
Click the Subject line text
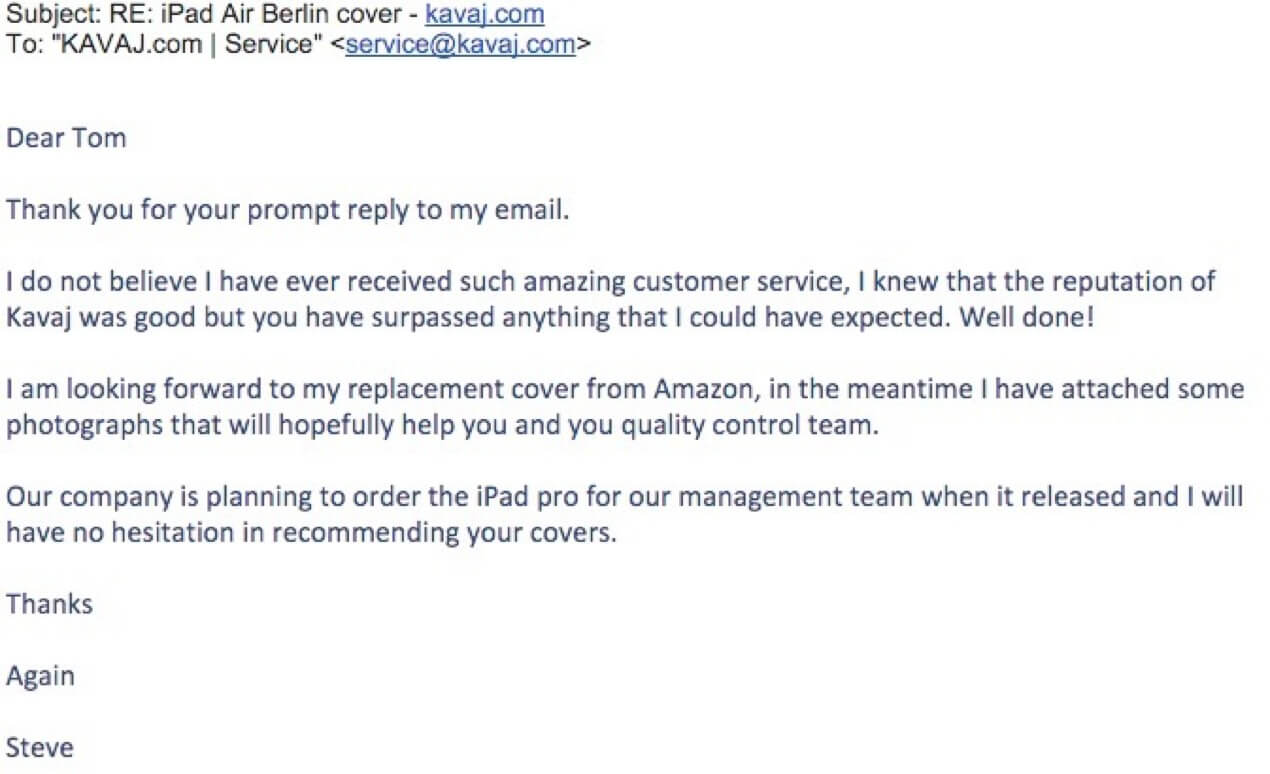click(275, 15)
